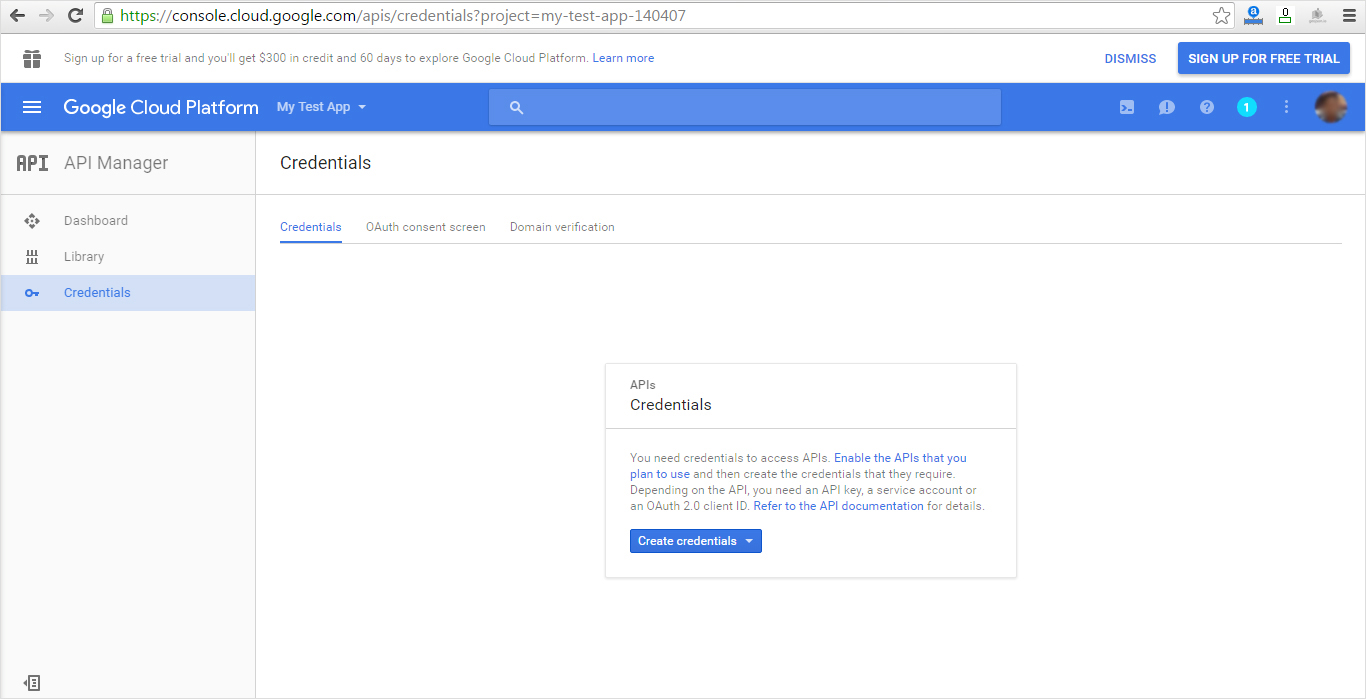Open the main navigation hamburger menu

(x=32, y=107)
